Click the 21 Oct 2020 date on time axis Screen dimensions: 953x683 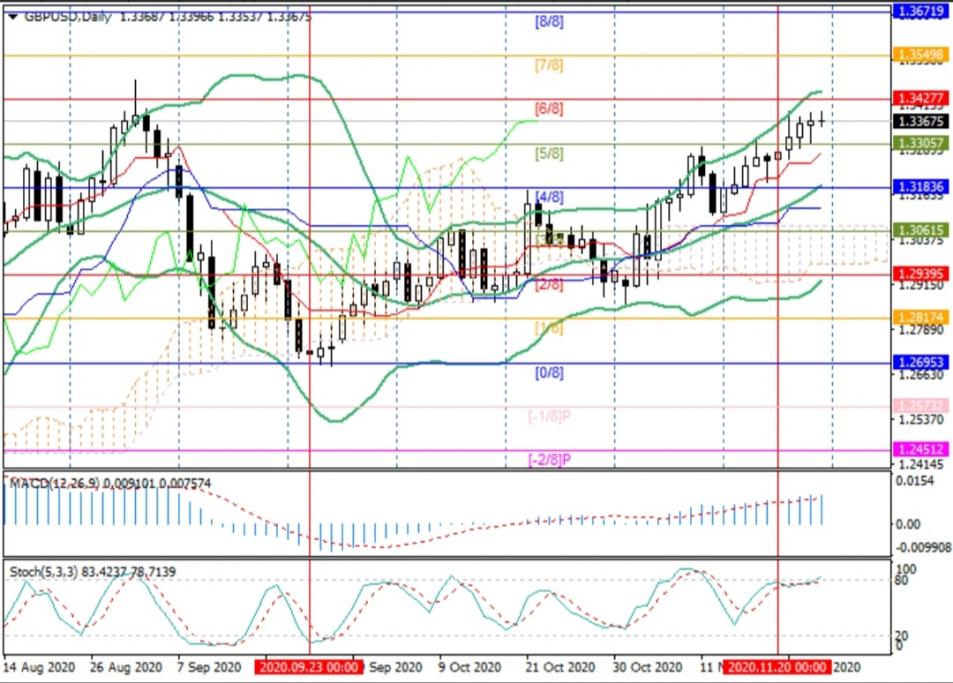[x=561, y=667]
